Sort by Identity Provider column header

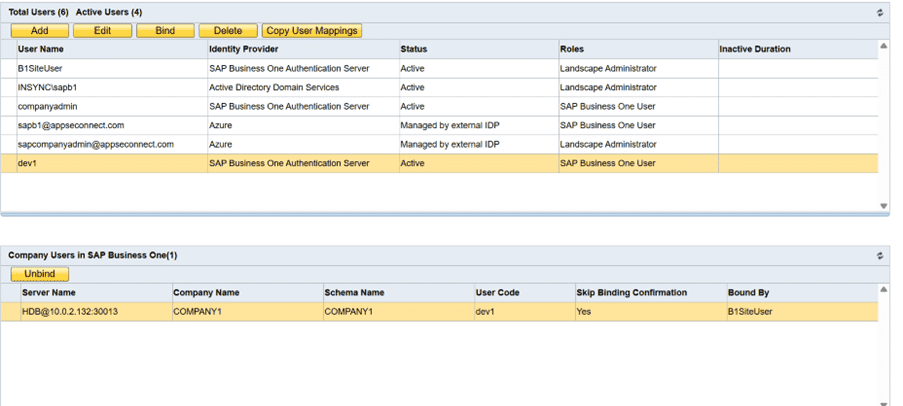pos(243,49)
